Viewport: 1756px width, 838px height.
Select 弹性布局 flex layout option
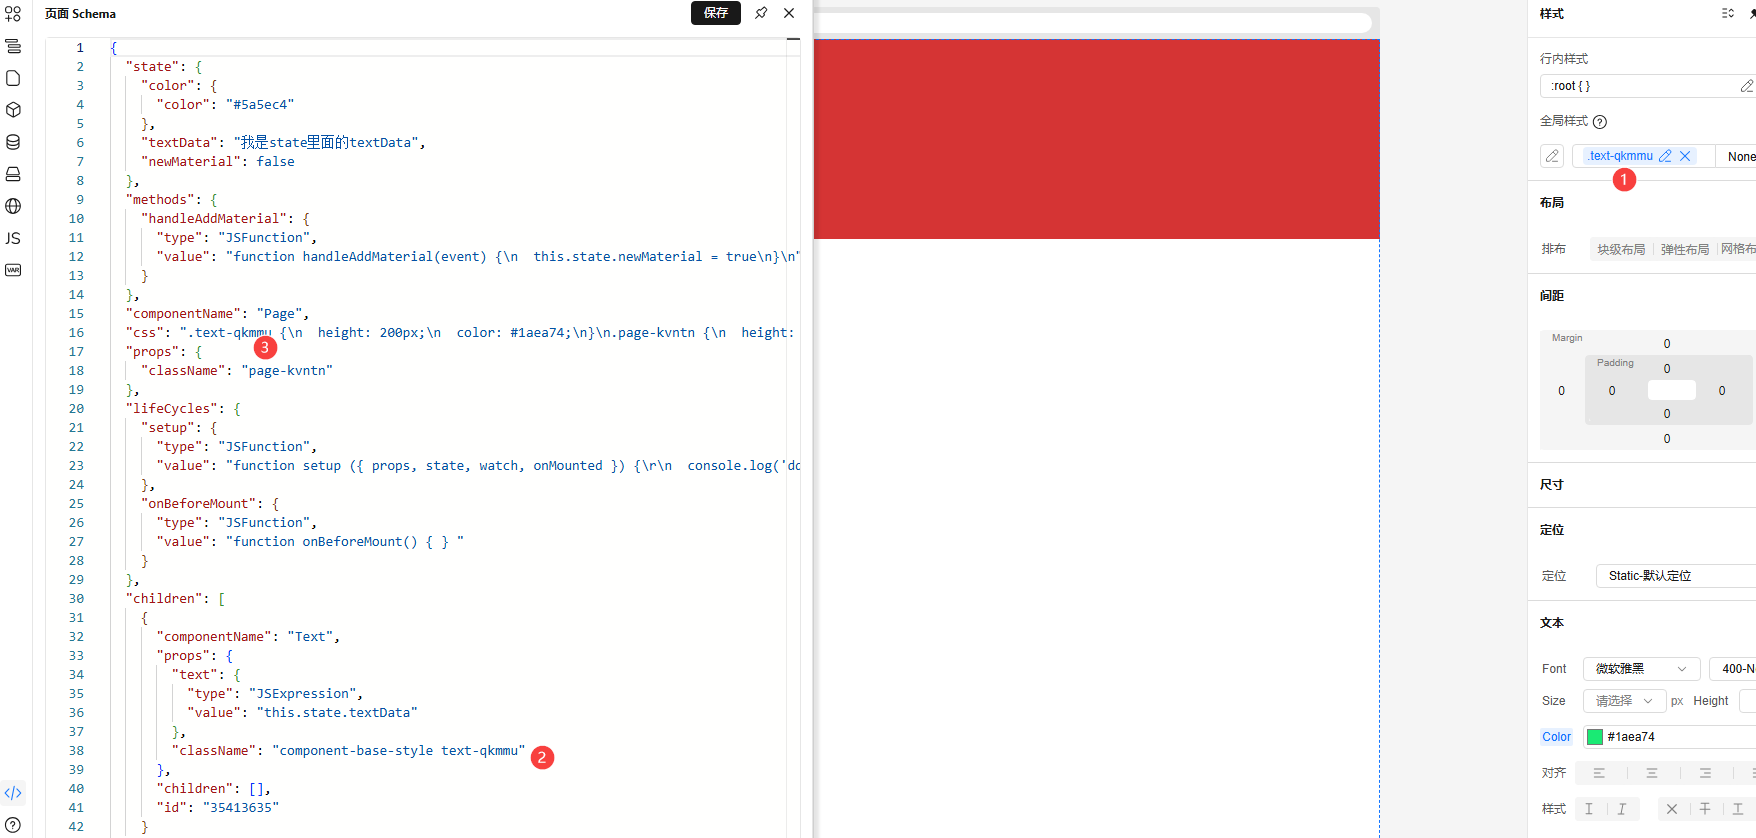[1685, 249]
